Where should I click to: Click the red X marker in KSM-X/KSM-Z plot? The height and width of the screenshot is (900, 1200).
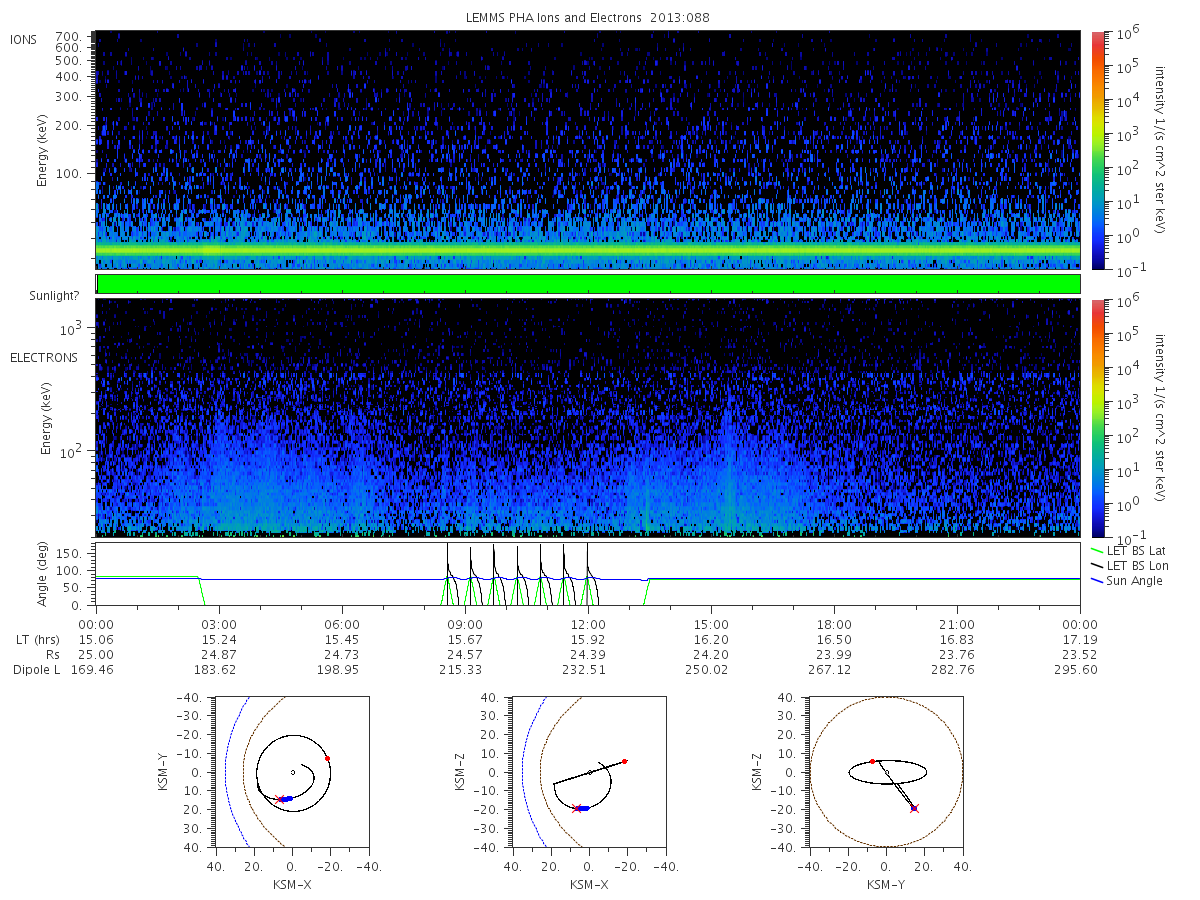click(x=576, y=808)
